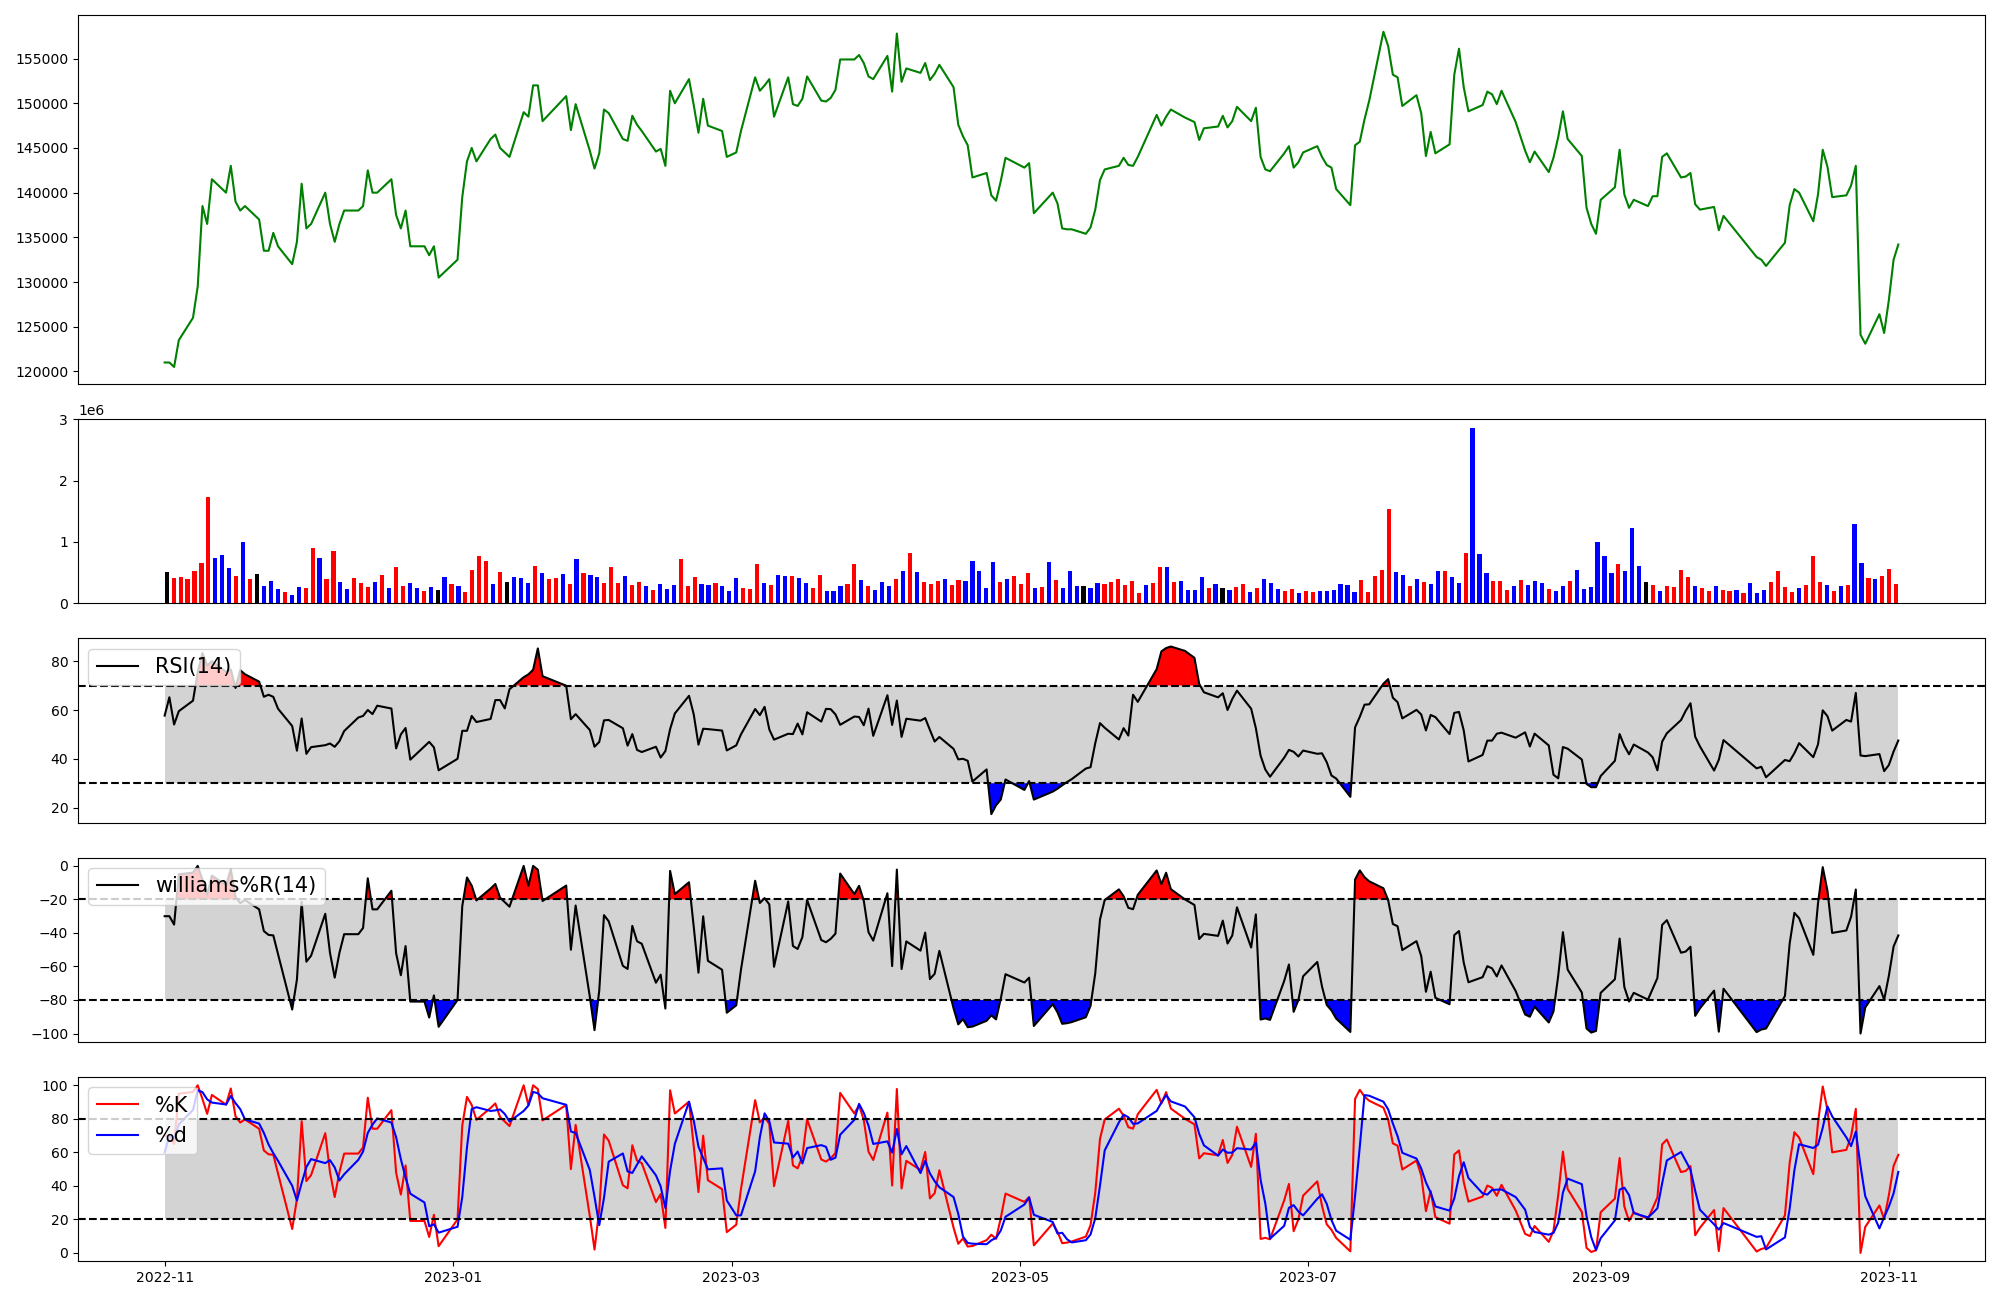Click the 155000 price axis tick label

pos(42,59)
